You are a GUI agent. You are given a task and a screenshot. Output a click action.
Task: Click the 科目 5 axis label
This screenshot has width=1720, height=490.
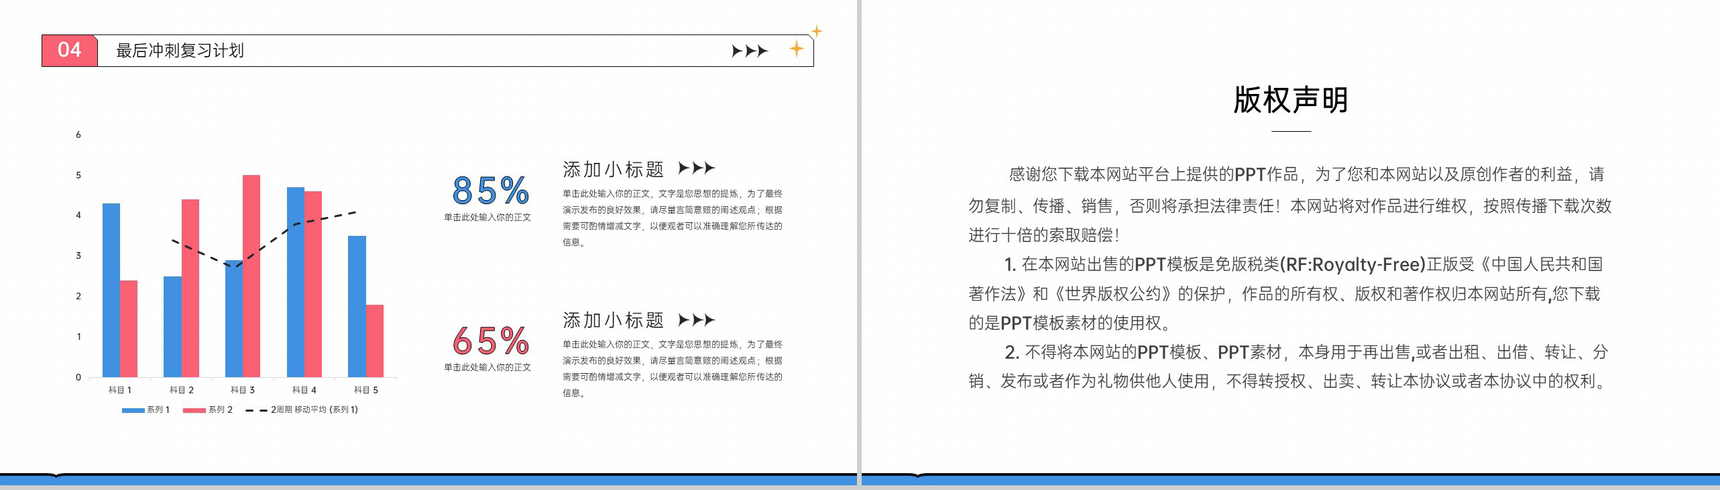pos(365,390)
